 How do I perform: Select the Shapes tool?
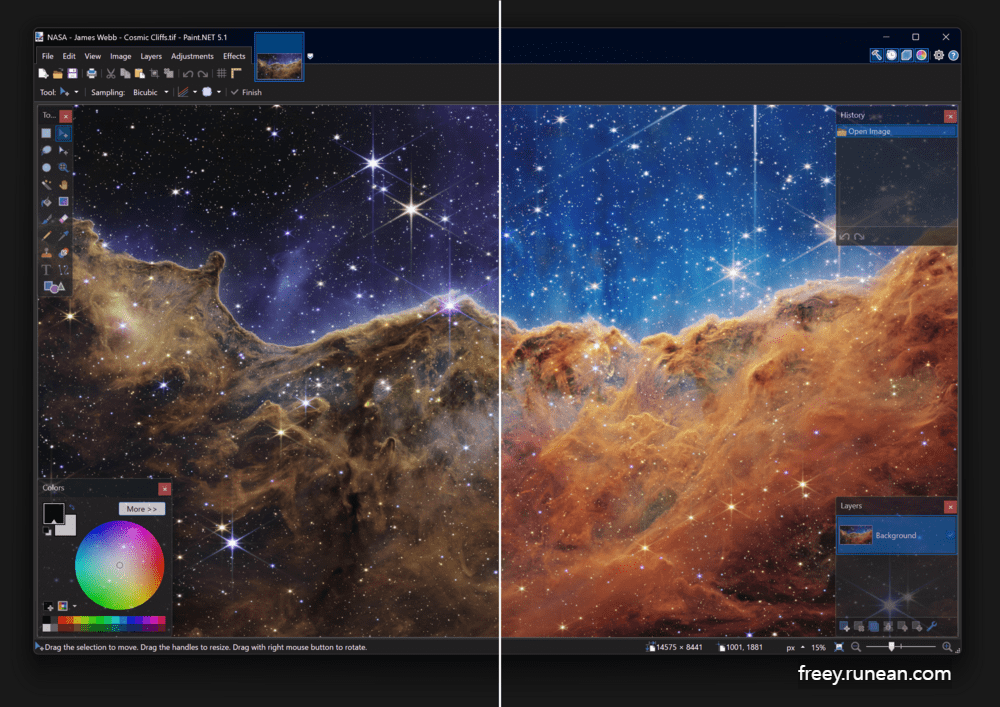(54, 288)
